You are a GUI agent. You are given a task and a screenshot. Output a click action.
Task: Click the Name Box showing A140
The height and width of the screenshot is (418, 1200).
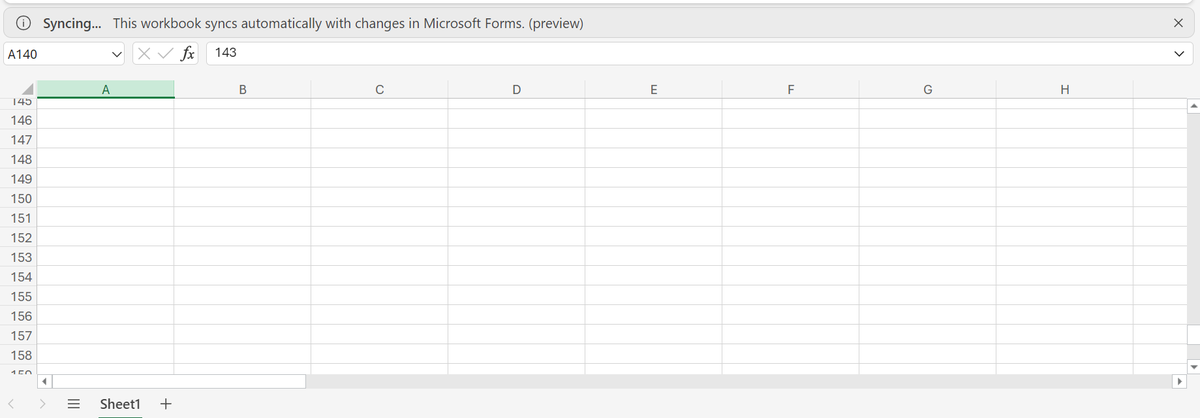[54, 54]
